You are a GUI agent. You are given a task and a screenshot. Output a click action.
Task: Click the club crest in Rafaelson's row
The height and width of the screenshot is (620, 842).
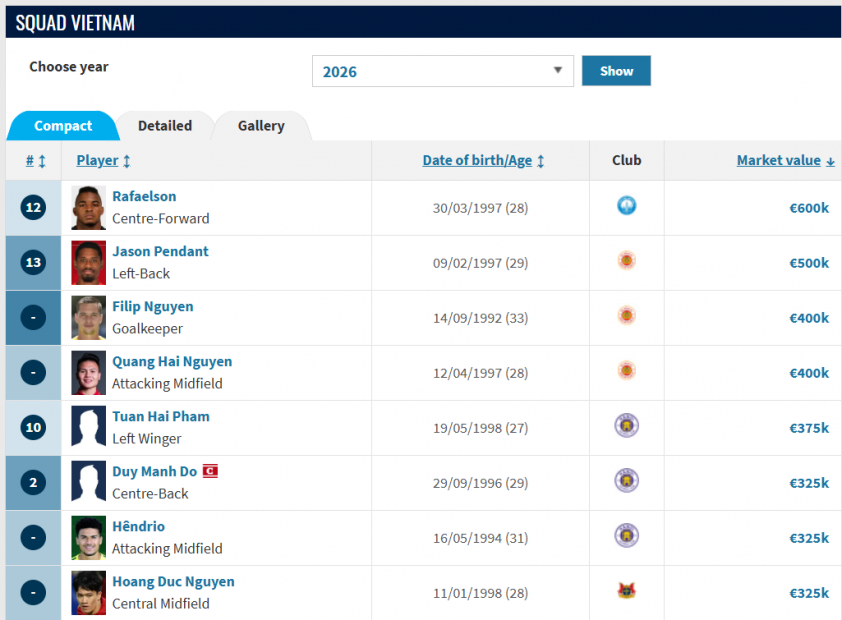[627, 206]
